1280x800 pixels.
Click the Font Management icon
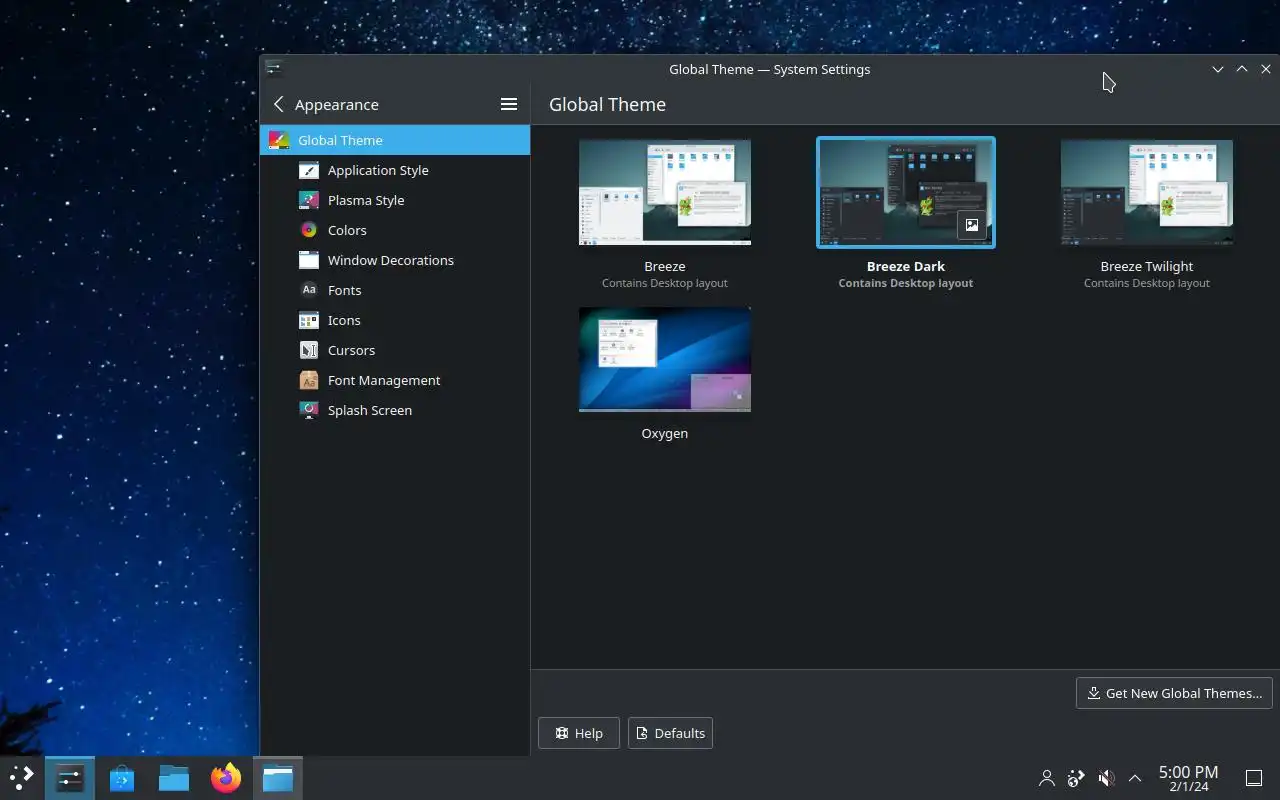(309, 380)
